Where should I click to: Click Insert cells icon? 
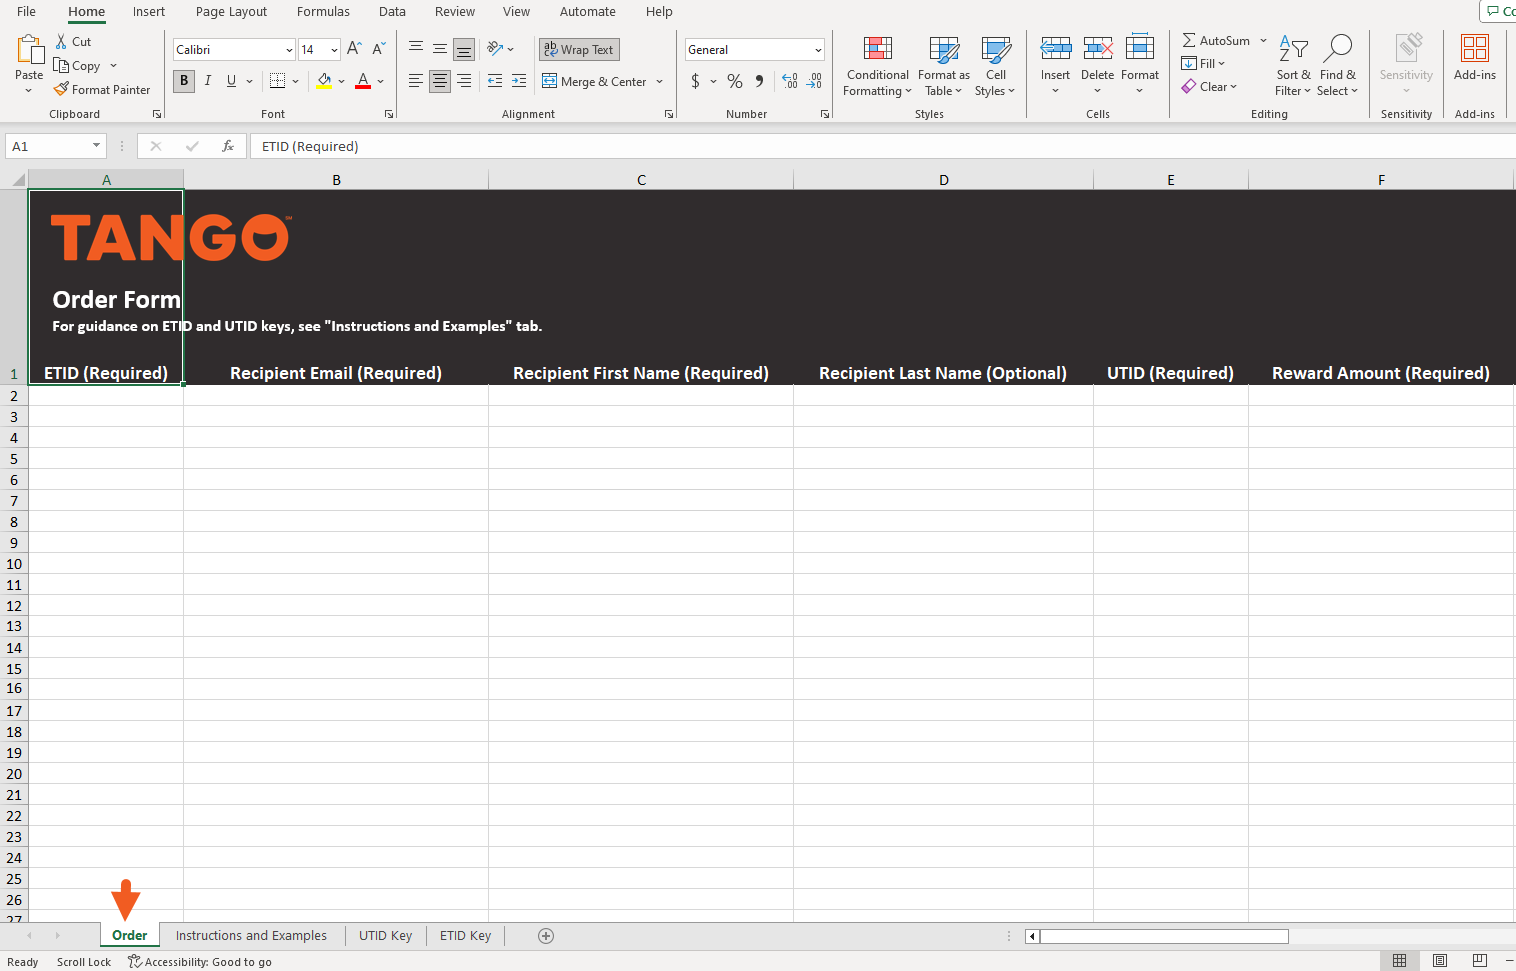pos(1056,48)
